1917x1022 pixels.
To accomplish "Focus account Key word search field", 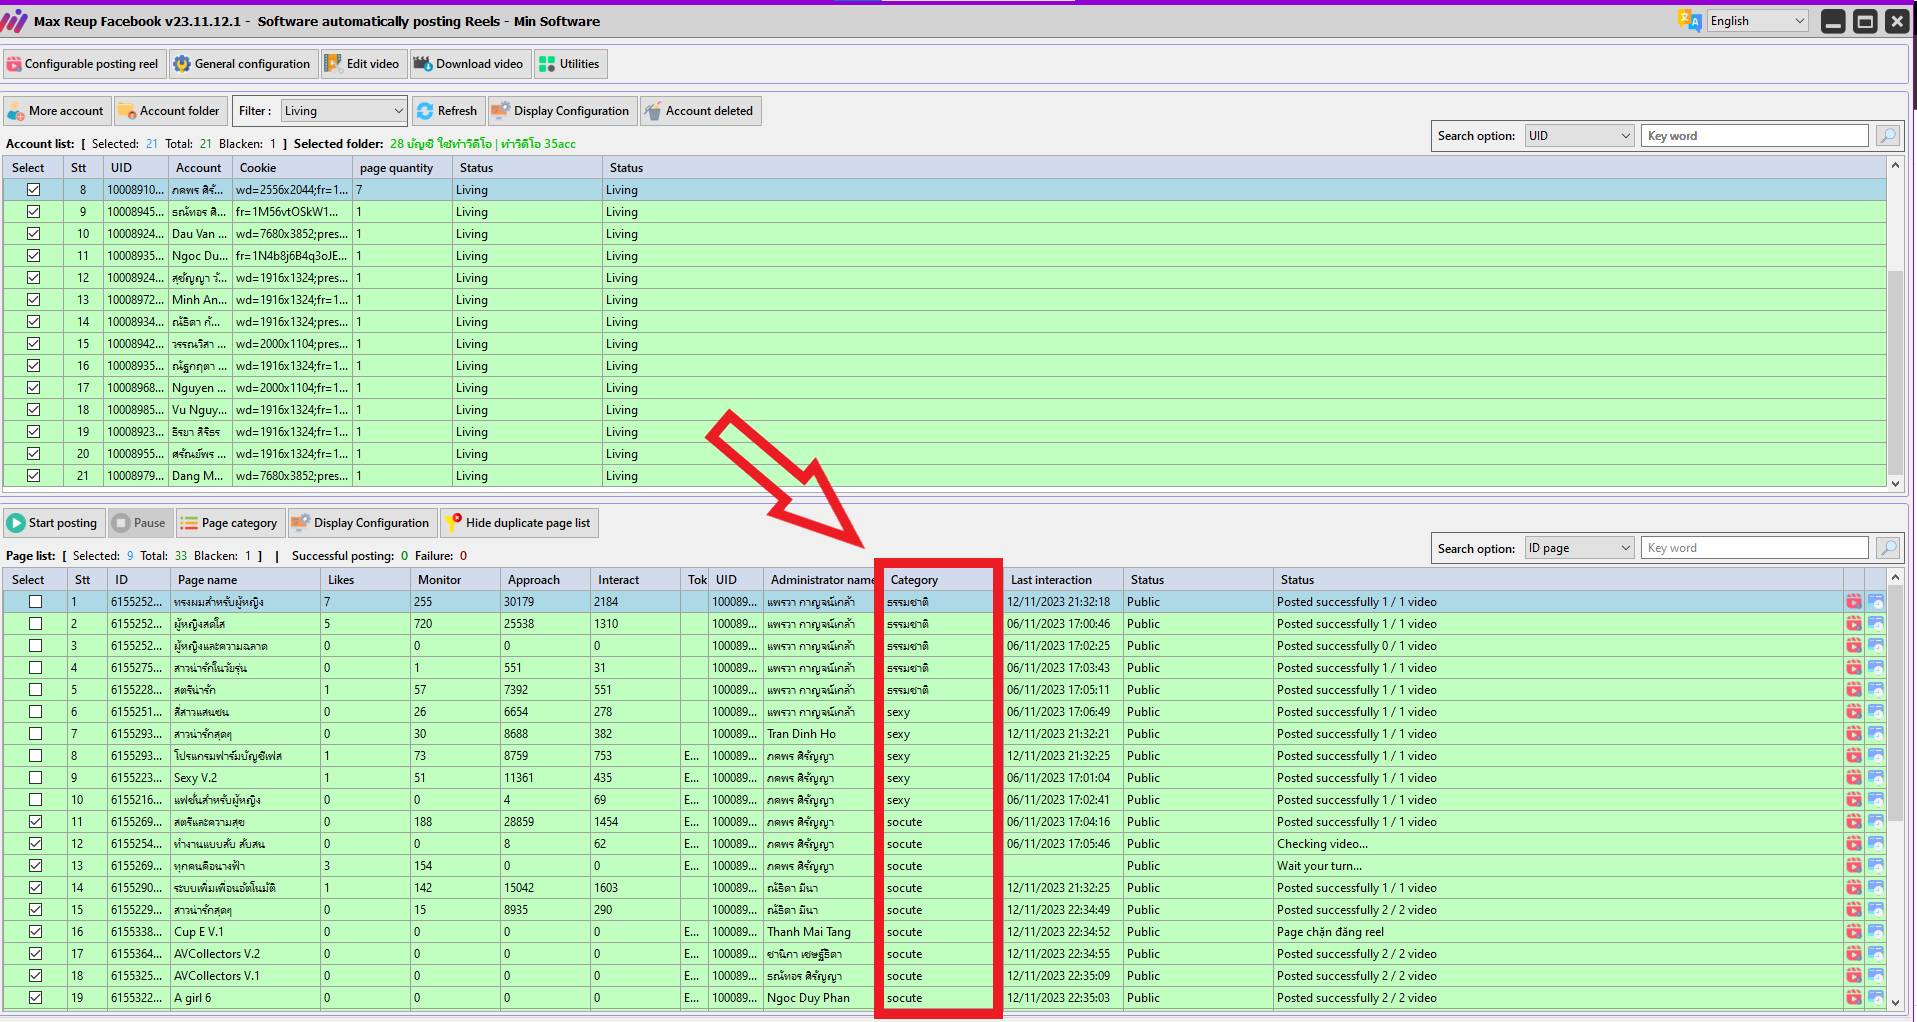I will click(1754, 136).
